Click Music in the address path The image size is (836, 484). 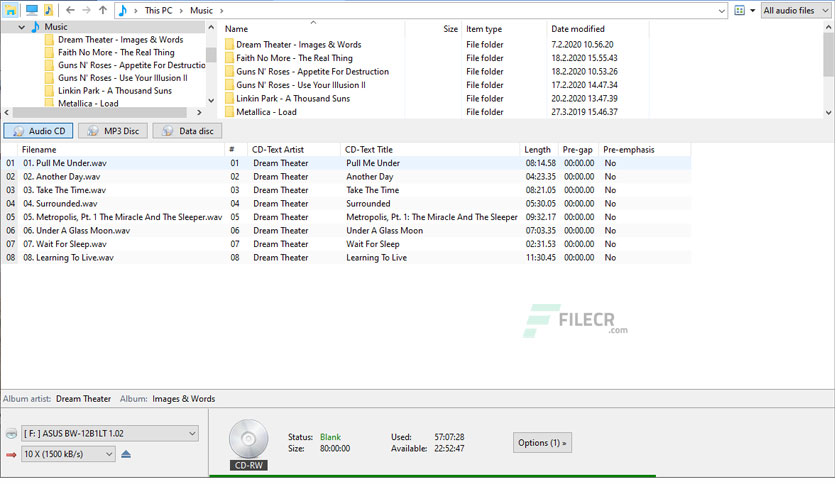click(x=201, y=10)
